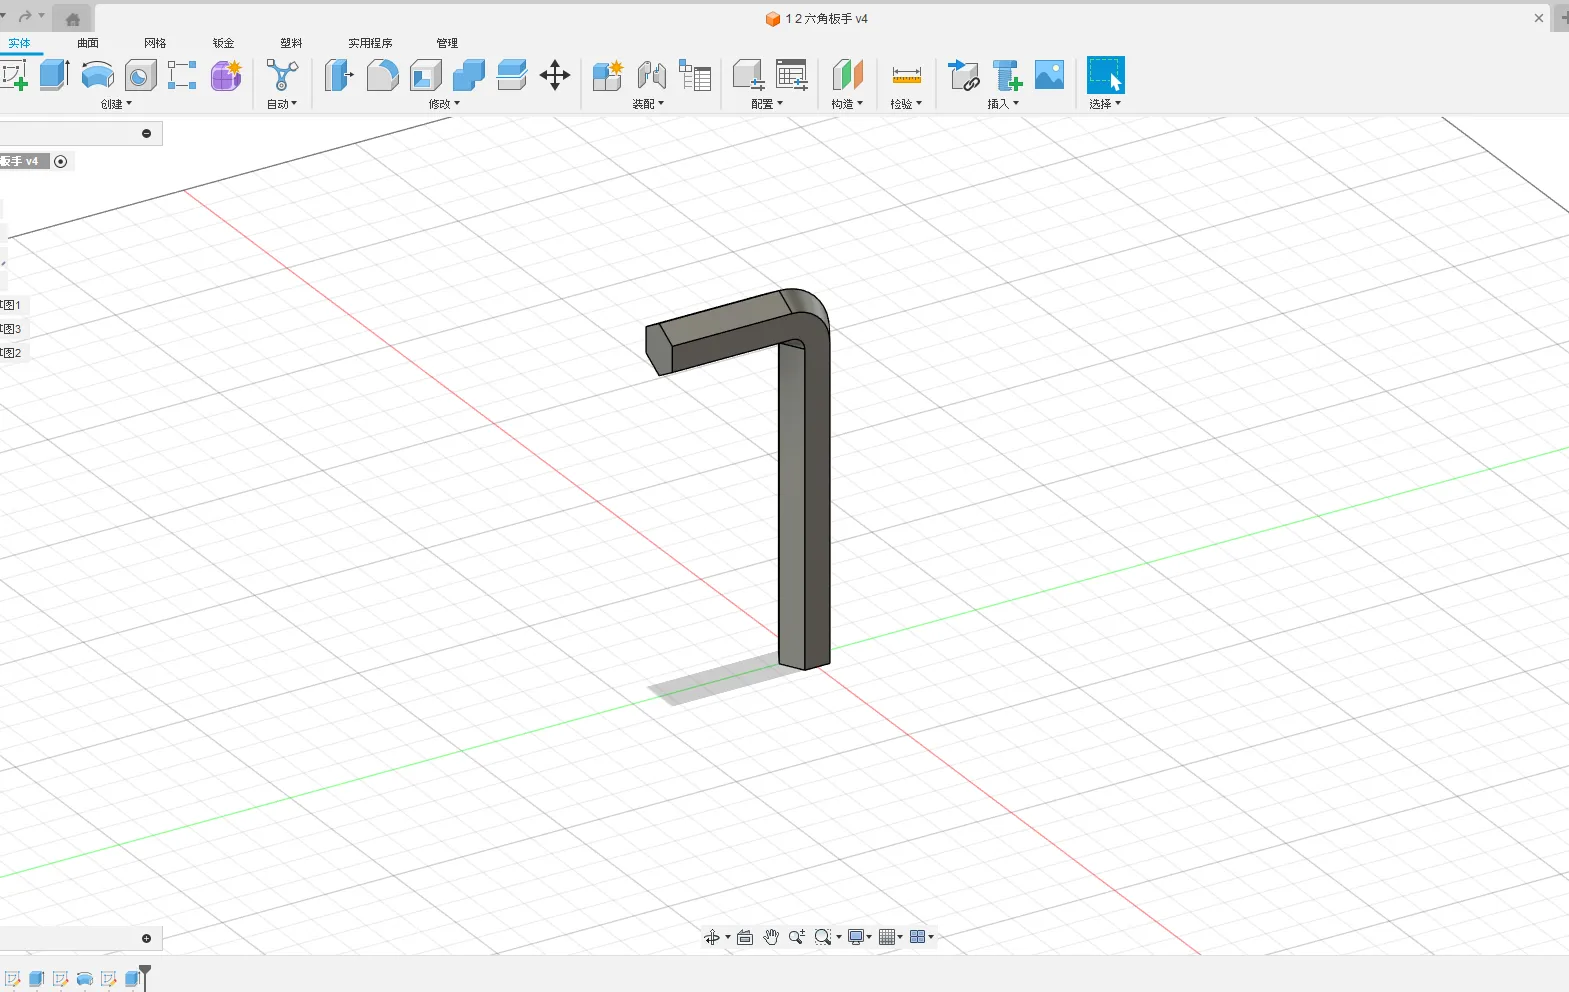
Task: Select the Create Sketch tool
Action: [x=14, y=75]
